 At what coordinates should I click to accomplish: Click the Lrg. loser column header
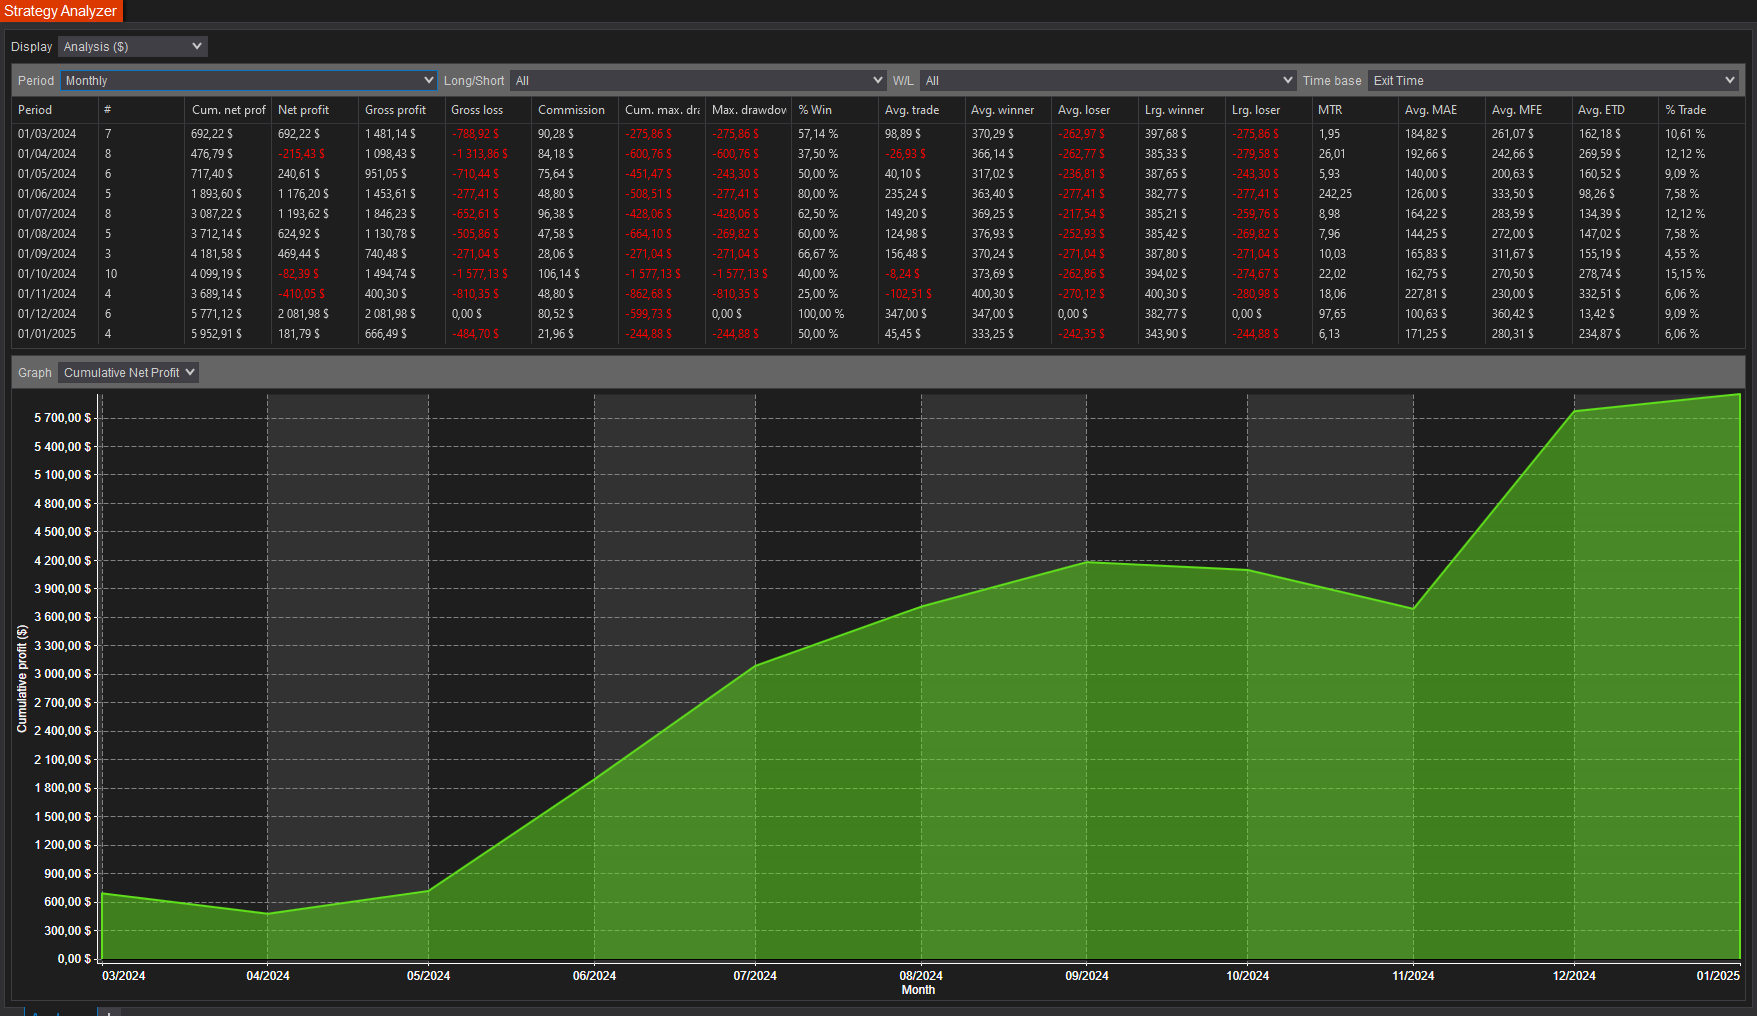(x=1268, y=110)
